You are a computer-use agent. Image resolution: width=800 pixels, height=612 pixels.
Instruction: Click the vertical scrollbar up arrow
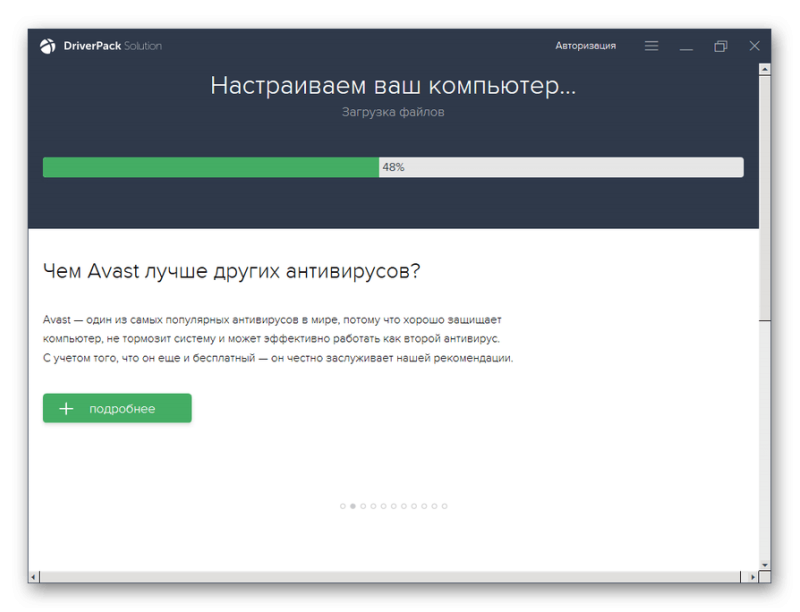click(x=764, y=69)
